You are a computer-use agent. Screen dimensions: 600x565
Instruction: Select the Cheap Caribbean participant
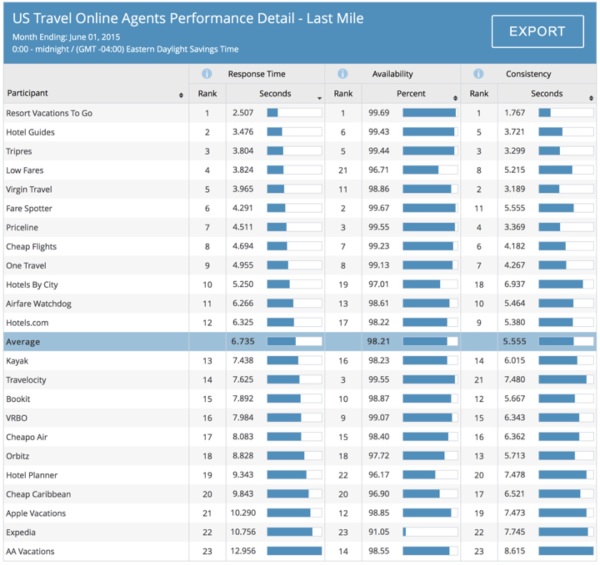tap(38, 494)
